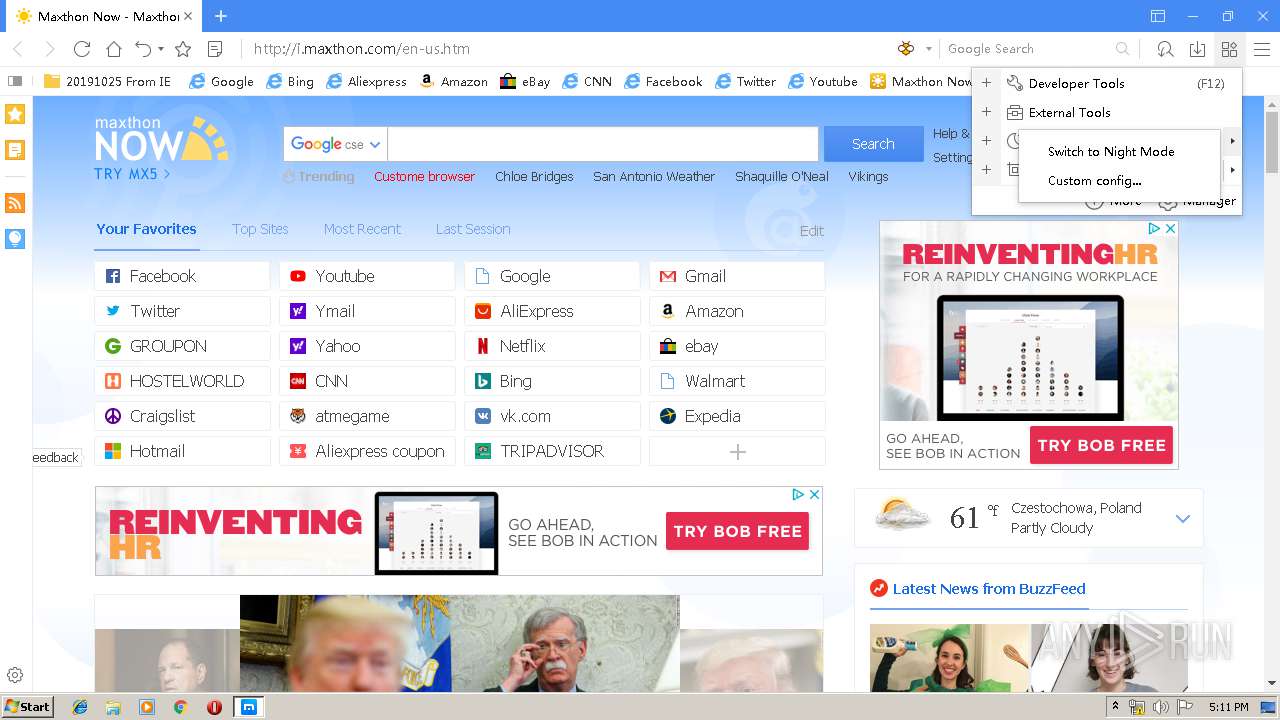Open the TRIPADVISOR favorite tile

click(x=552, y=451)
